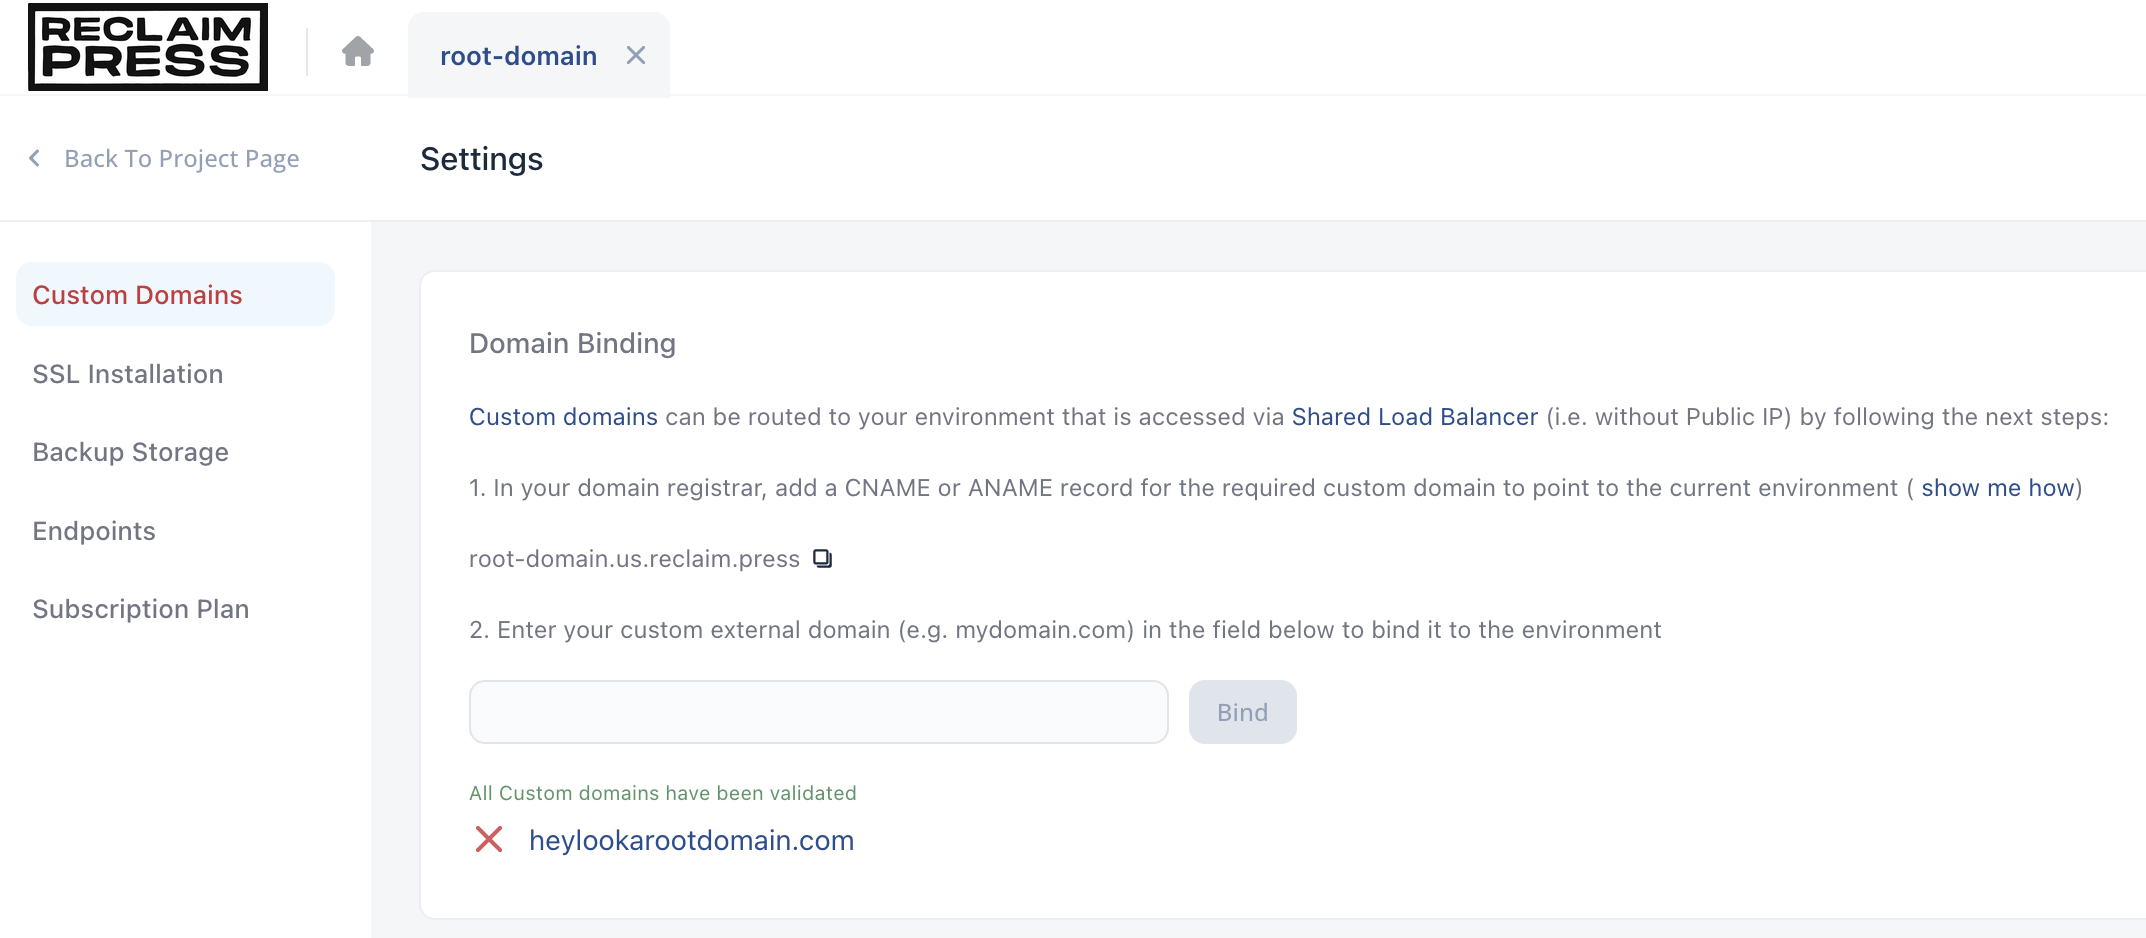Switch to the root-domain environment tab
The image size is (2146, 938).
click(518, 55)
